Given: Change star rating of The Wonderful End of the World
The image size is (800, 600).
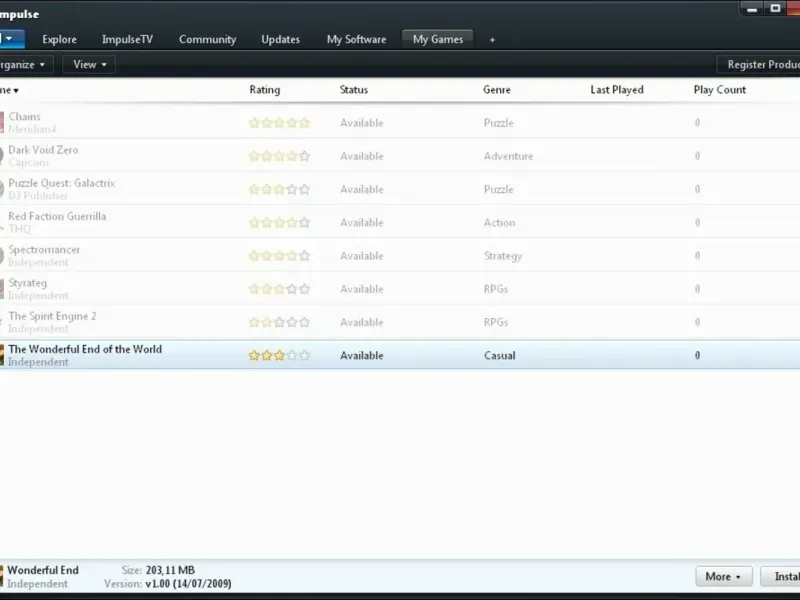Looking at the screenshot, I should pyautogui.click(x=279, y=356).
